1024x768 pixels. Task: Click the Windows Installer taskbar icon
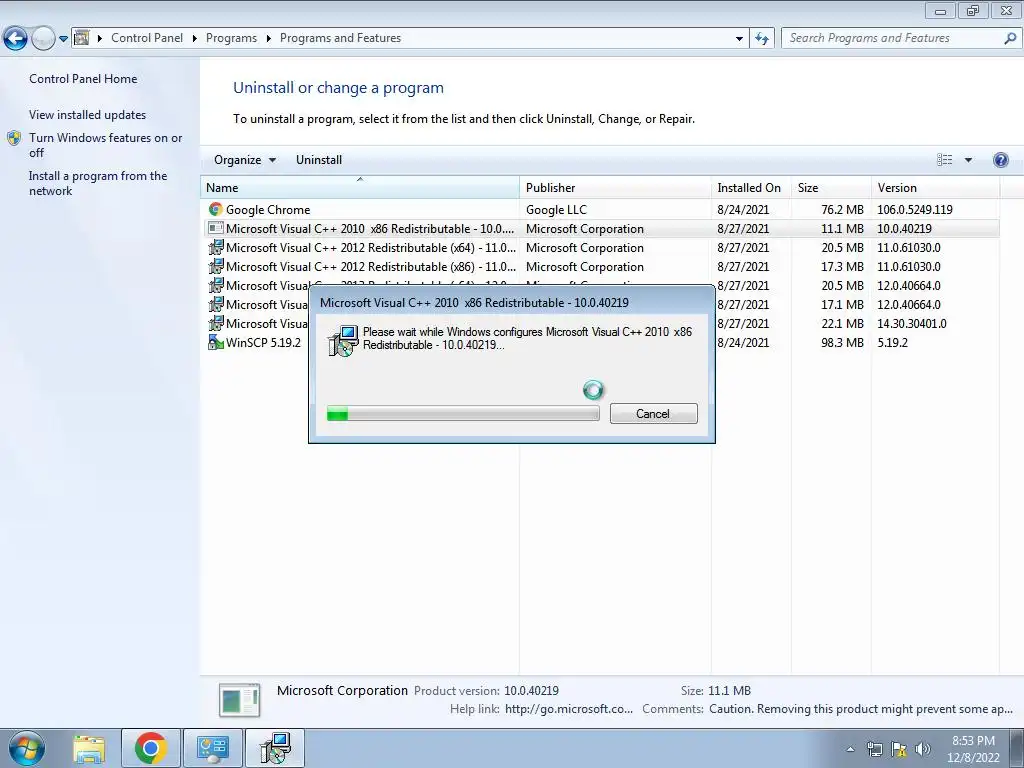pos(274,748)
